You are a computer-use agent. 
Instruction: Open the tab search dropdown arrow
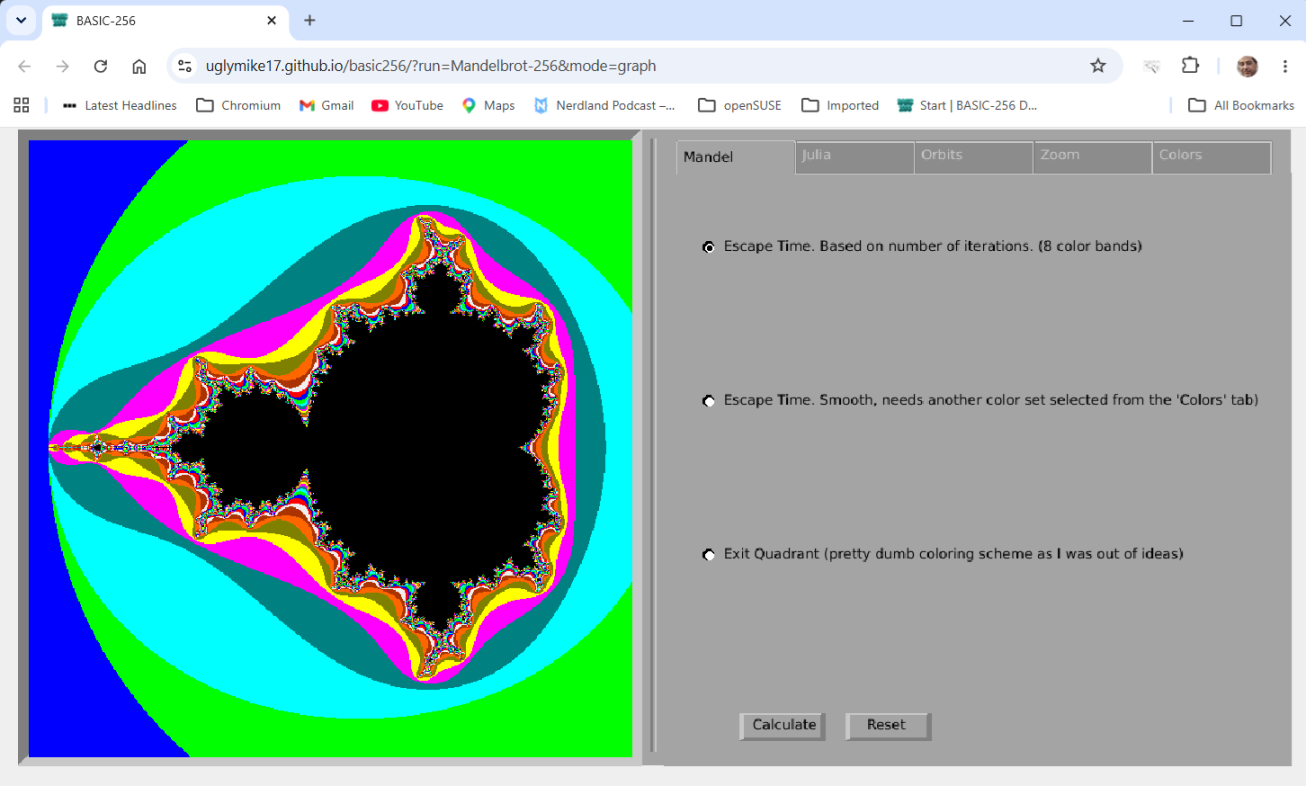click(x=20, y=20)
